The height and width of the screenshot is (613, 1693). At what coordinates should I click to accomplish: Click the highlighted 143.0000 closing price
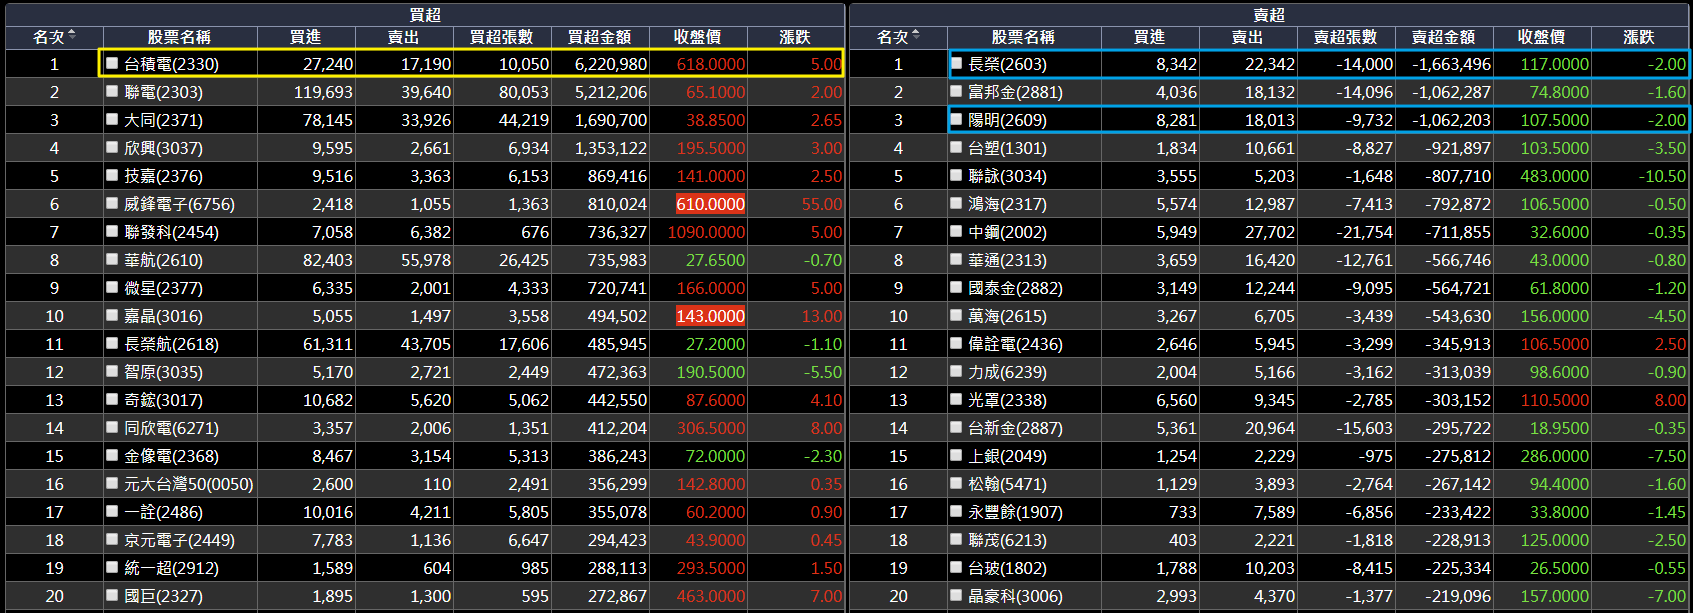click(x=711, y=316)
